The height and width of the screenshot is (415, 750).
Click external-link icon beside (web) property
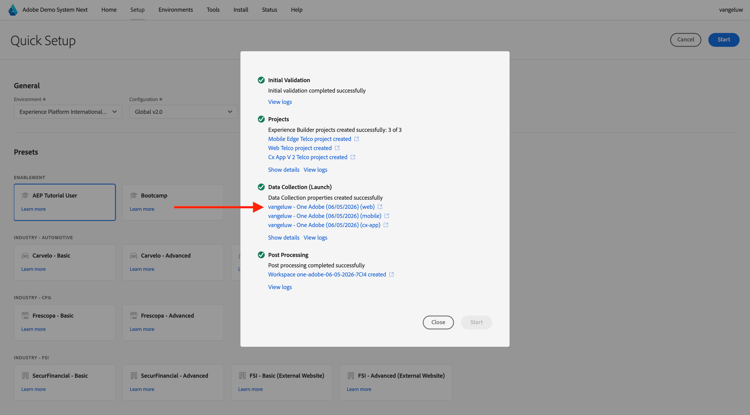click(380, 207)
